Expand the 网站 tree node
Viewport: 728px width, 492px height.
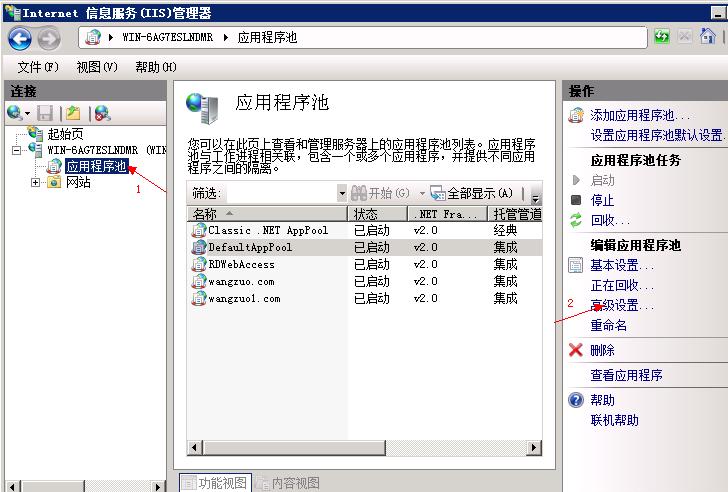coord(36,182)
